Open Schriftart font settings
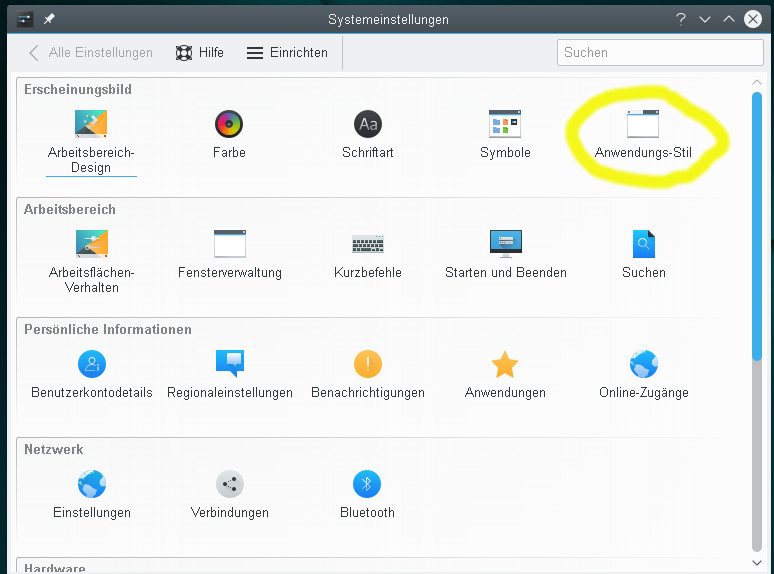Image resolution: width=774 pixels, height=574 pixels. pyautogui.click(x=368, y=134)
